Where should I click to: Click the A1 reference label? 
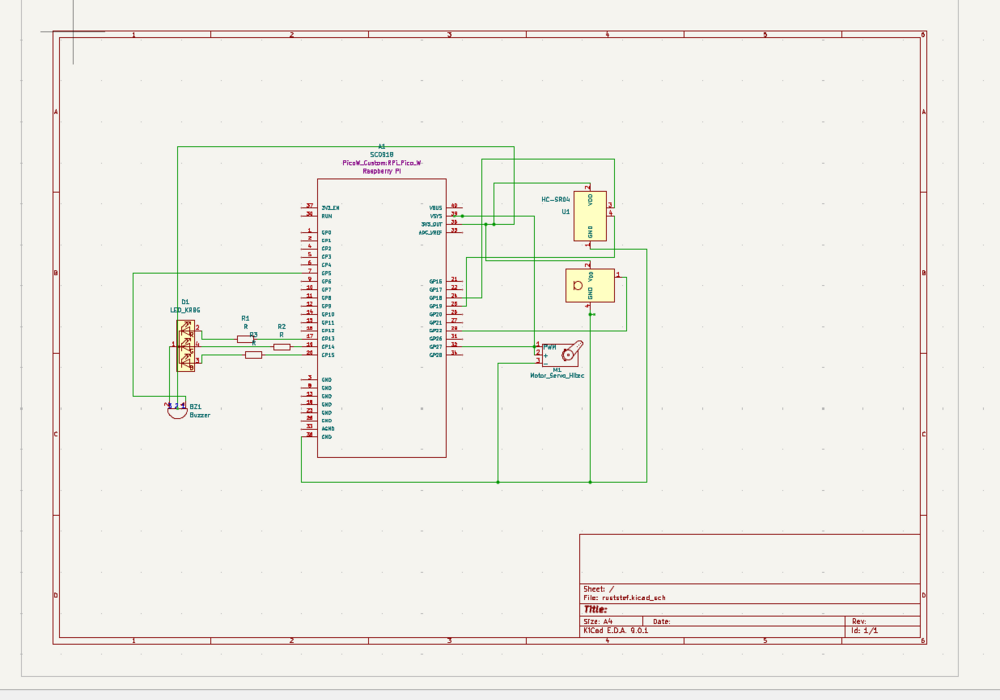point(381,147)
